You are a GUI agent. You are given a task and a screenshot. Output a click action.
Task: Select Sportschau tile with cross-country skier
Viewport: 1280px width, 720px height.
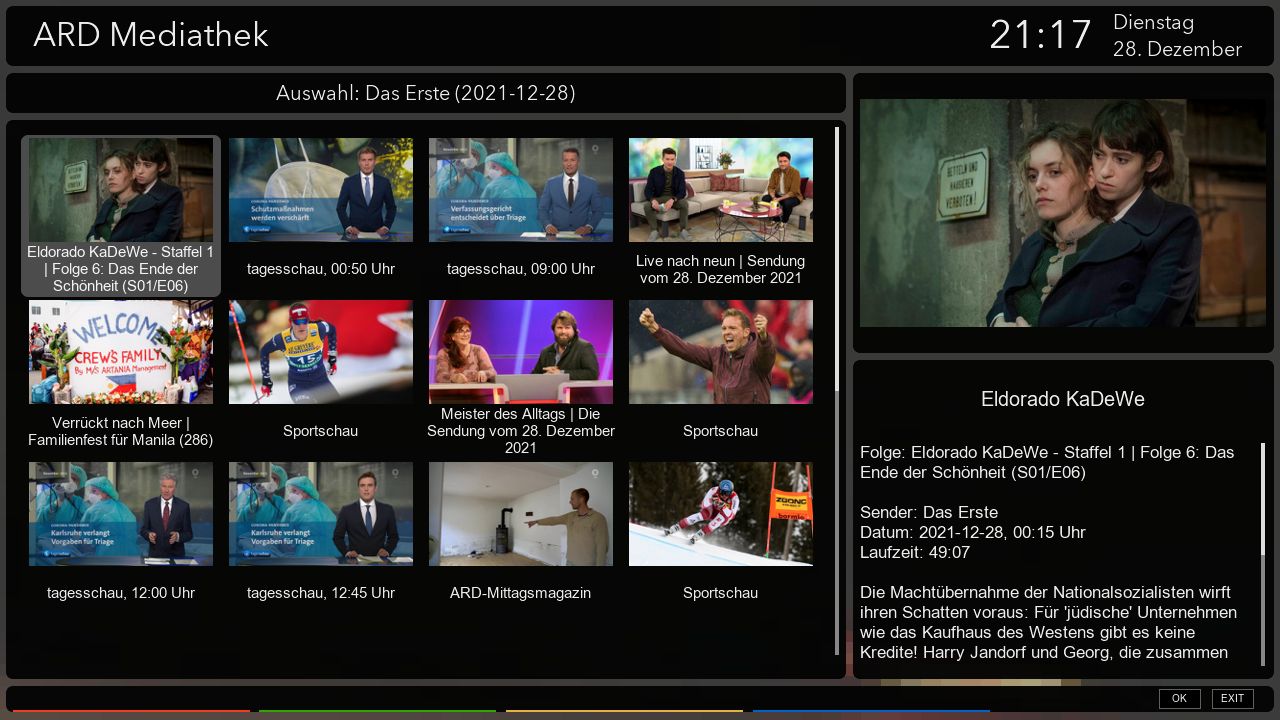tap(320, 352)
